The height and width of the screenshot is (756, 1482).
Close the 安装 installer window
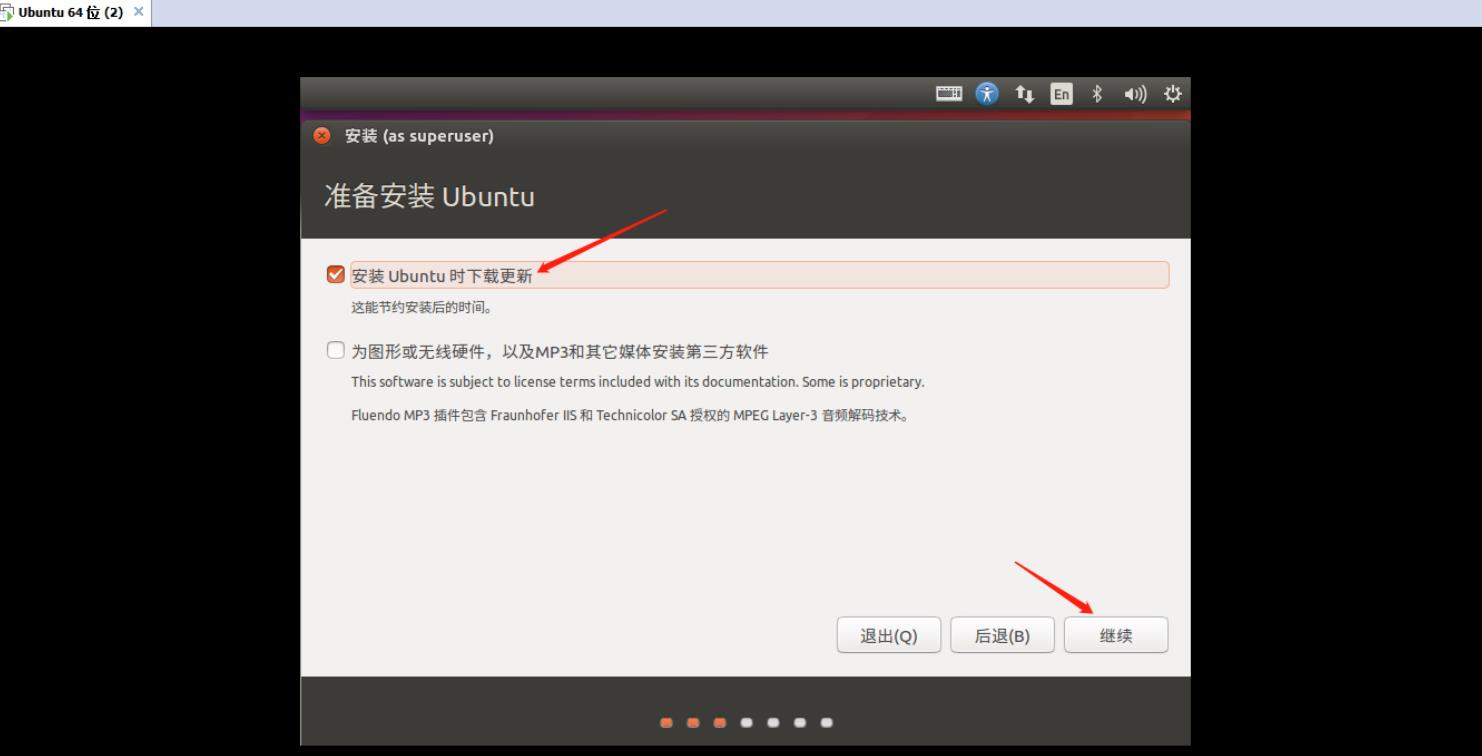[x=322, y=136]
